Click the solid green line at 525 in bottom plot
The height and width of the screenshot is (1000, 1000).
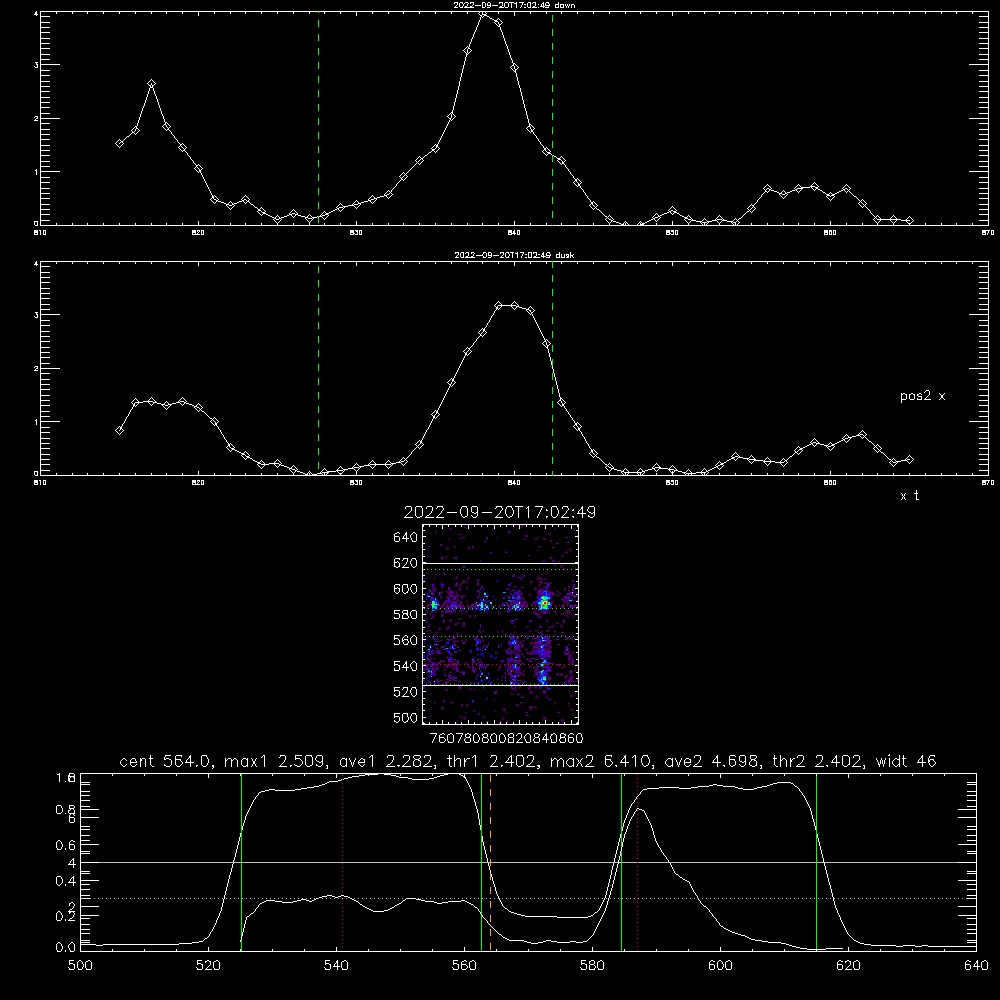point(241,862)
